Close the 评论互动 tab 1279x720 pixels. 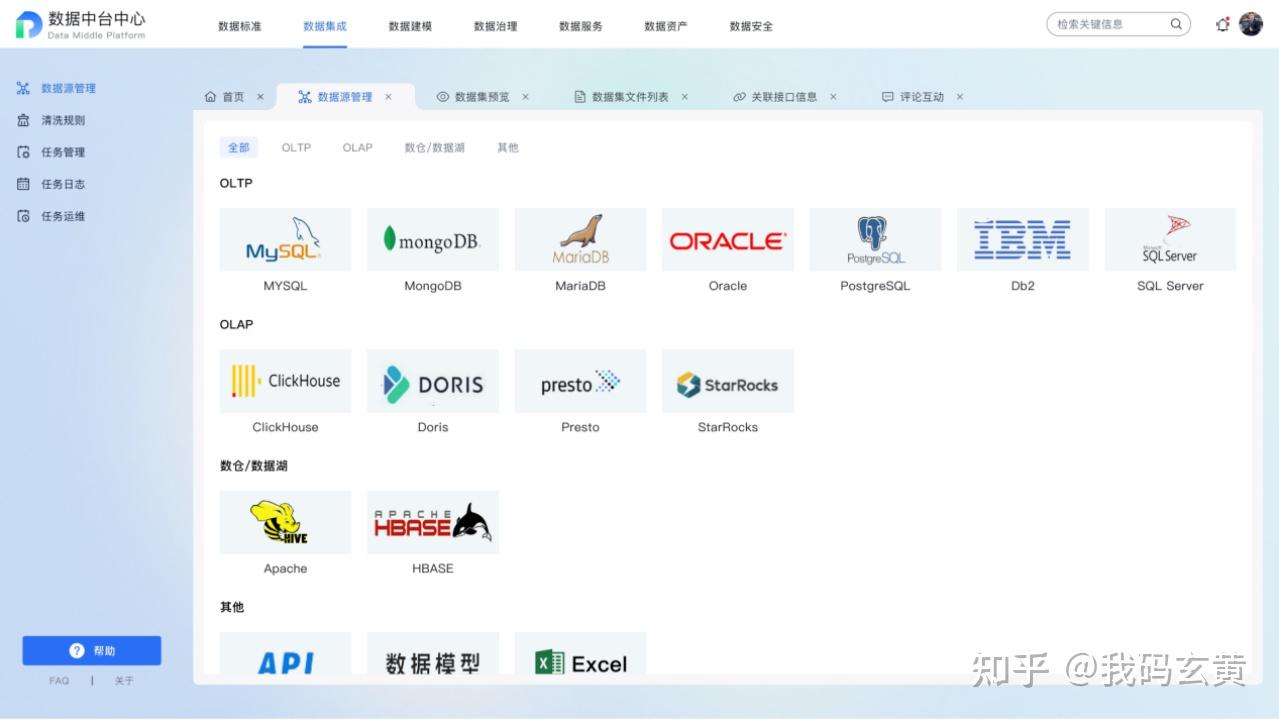click(x=960, y=97)
